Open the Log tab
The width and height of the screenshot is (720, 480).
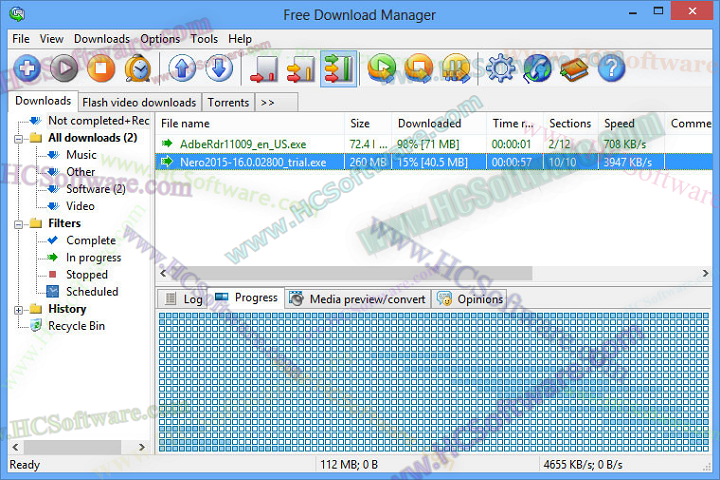pos(185,299)
